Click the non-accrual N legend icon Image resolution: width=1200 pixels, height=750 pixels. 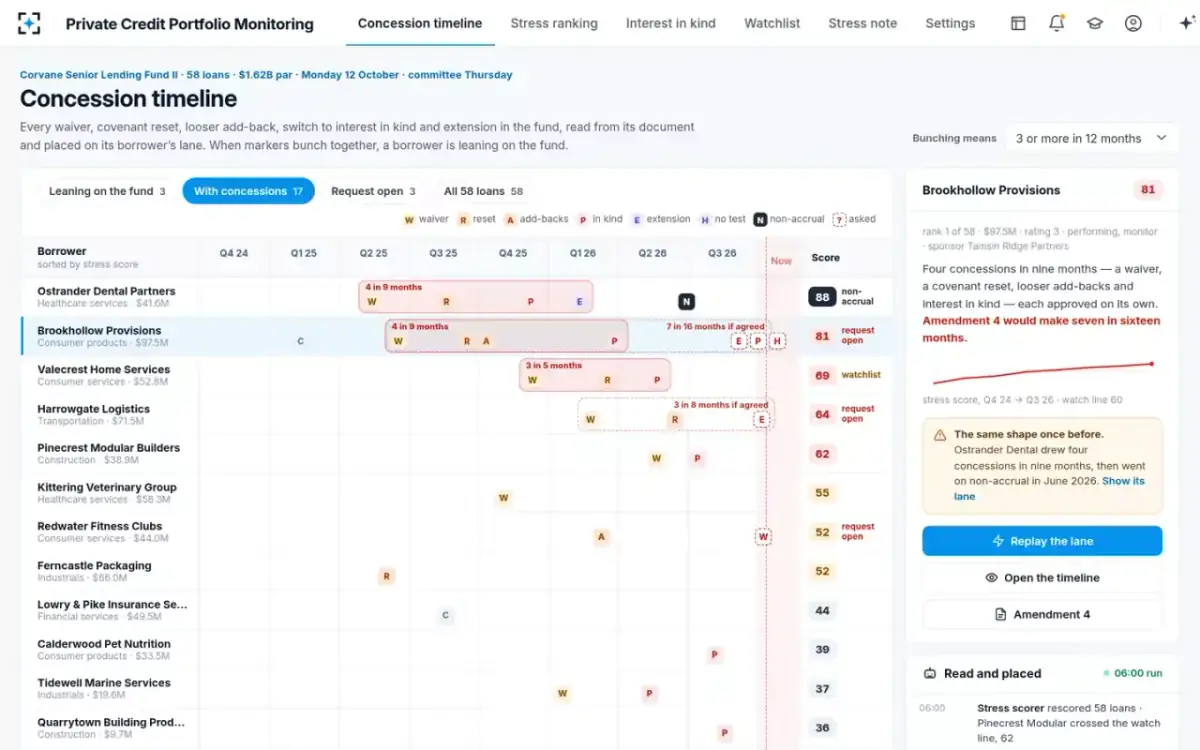760,219
